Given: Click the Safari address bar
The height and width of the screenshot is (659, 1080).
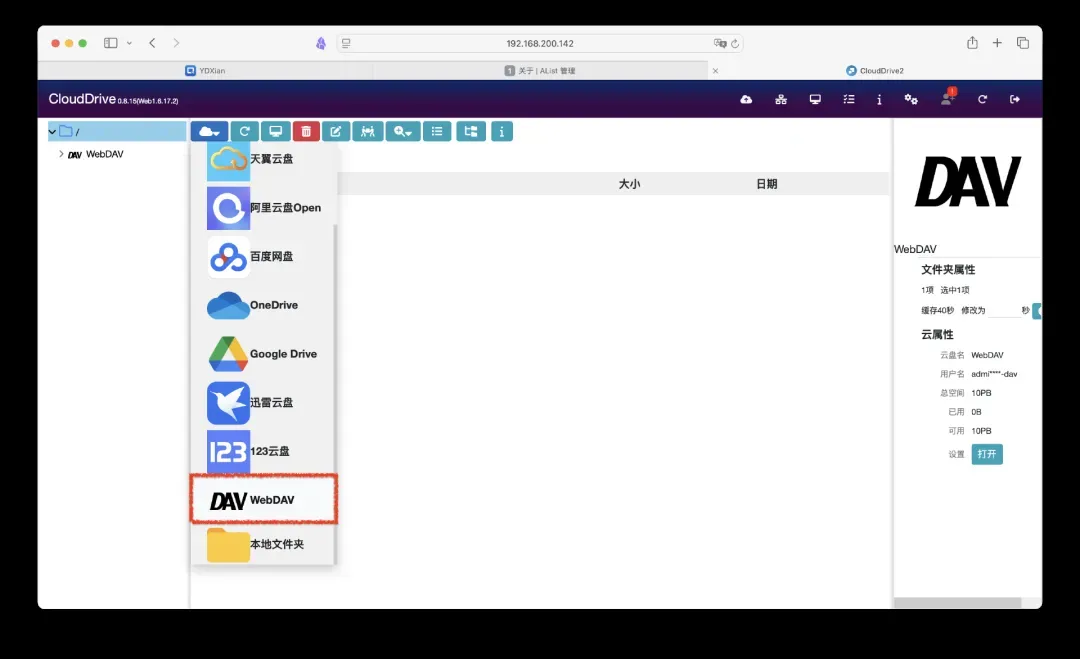Looking at the screenshot, I should (x=540, y=43).
